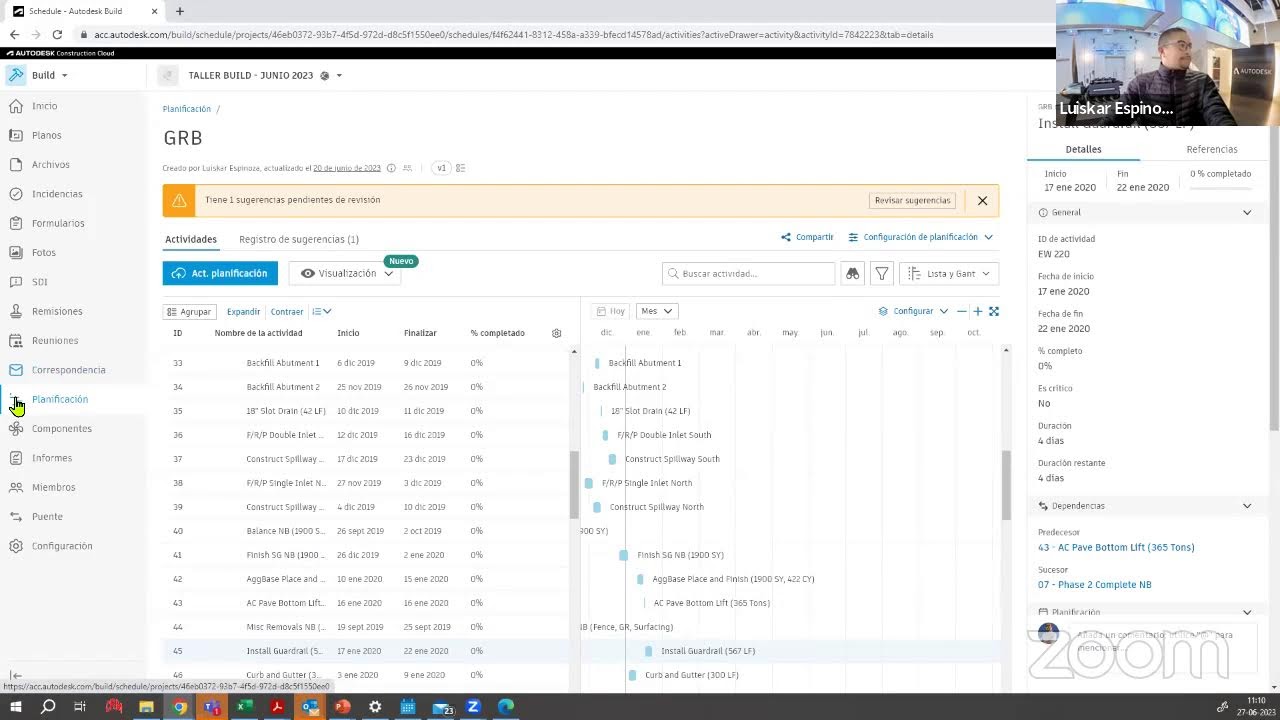1280x720 pixels.
Task: Open Informes module
Action: (x=51, y=458)
